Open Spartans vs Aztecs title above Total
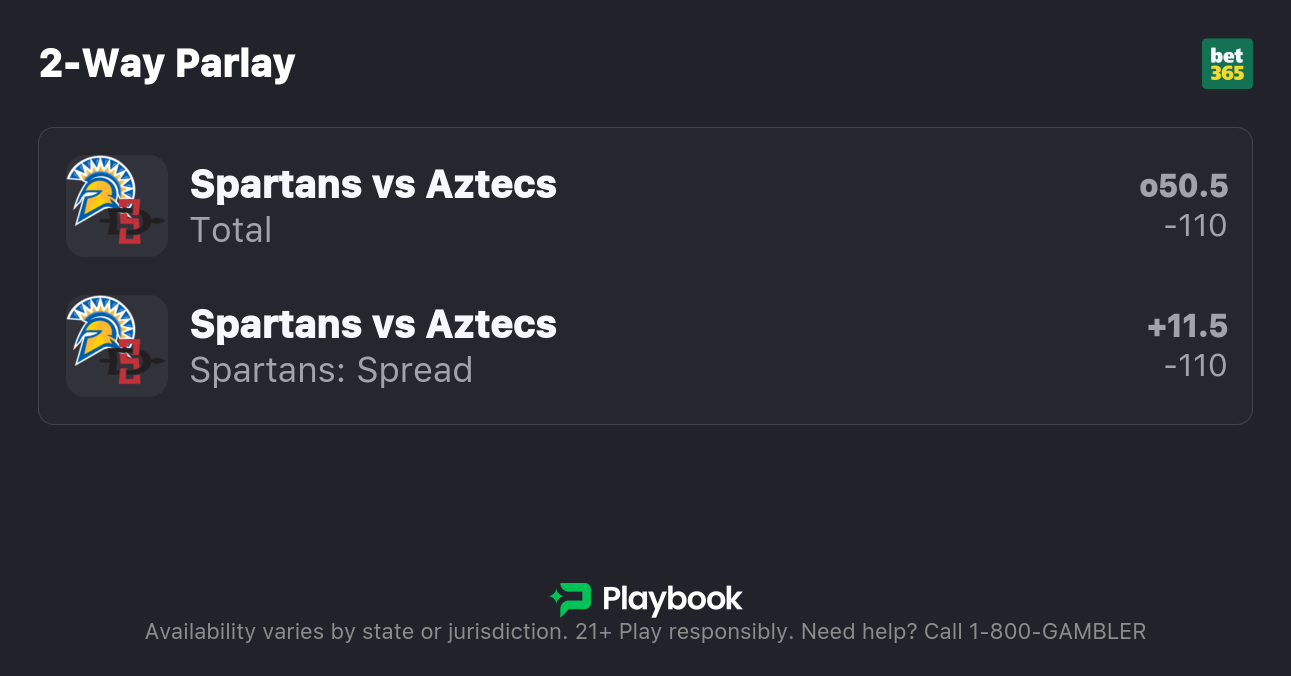Viewport: 1291px width, 676px height. point(373,184)
